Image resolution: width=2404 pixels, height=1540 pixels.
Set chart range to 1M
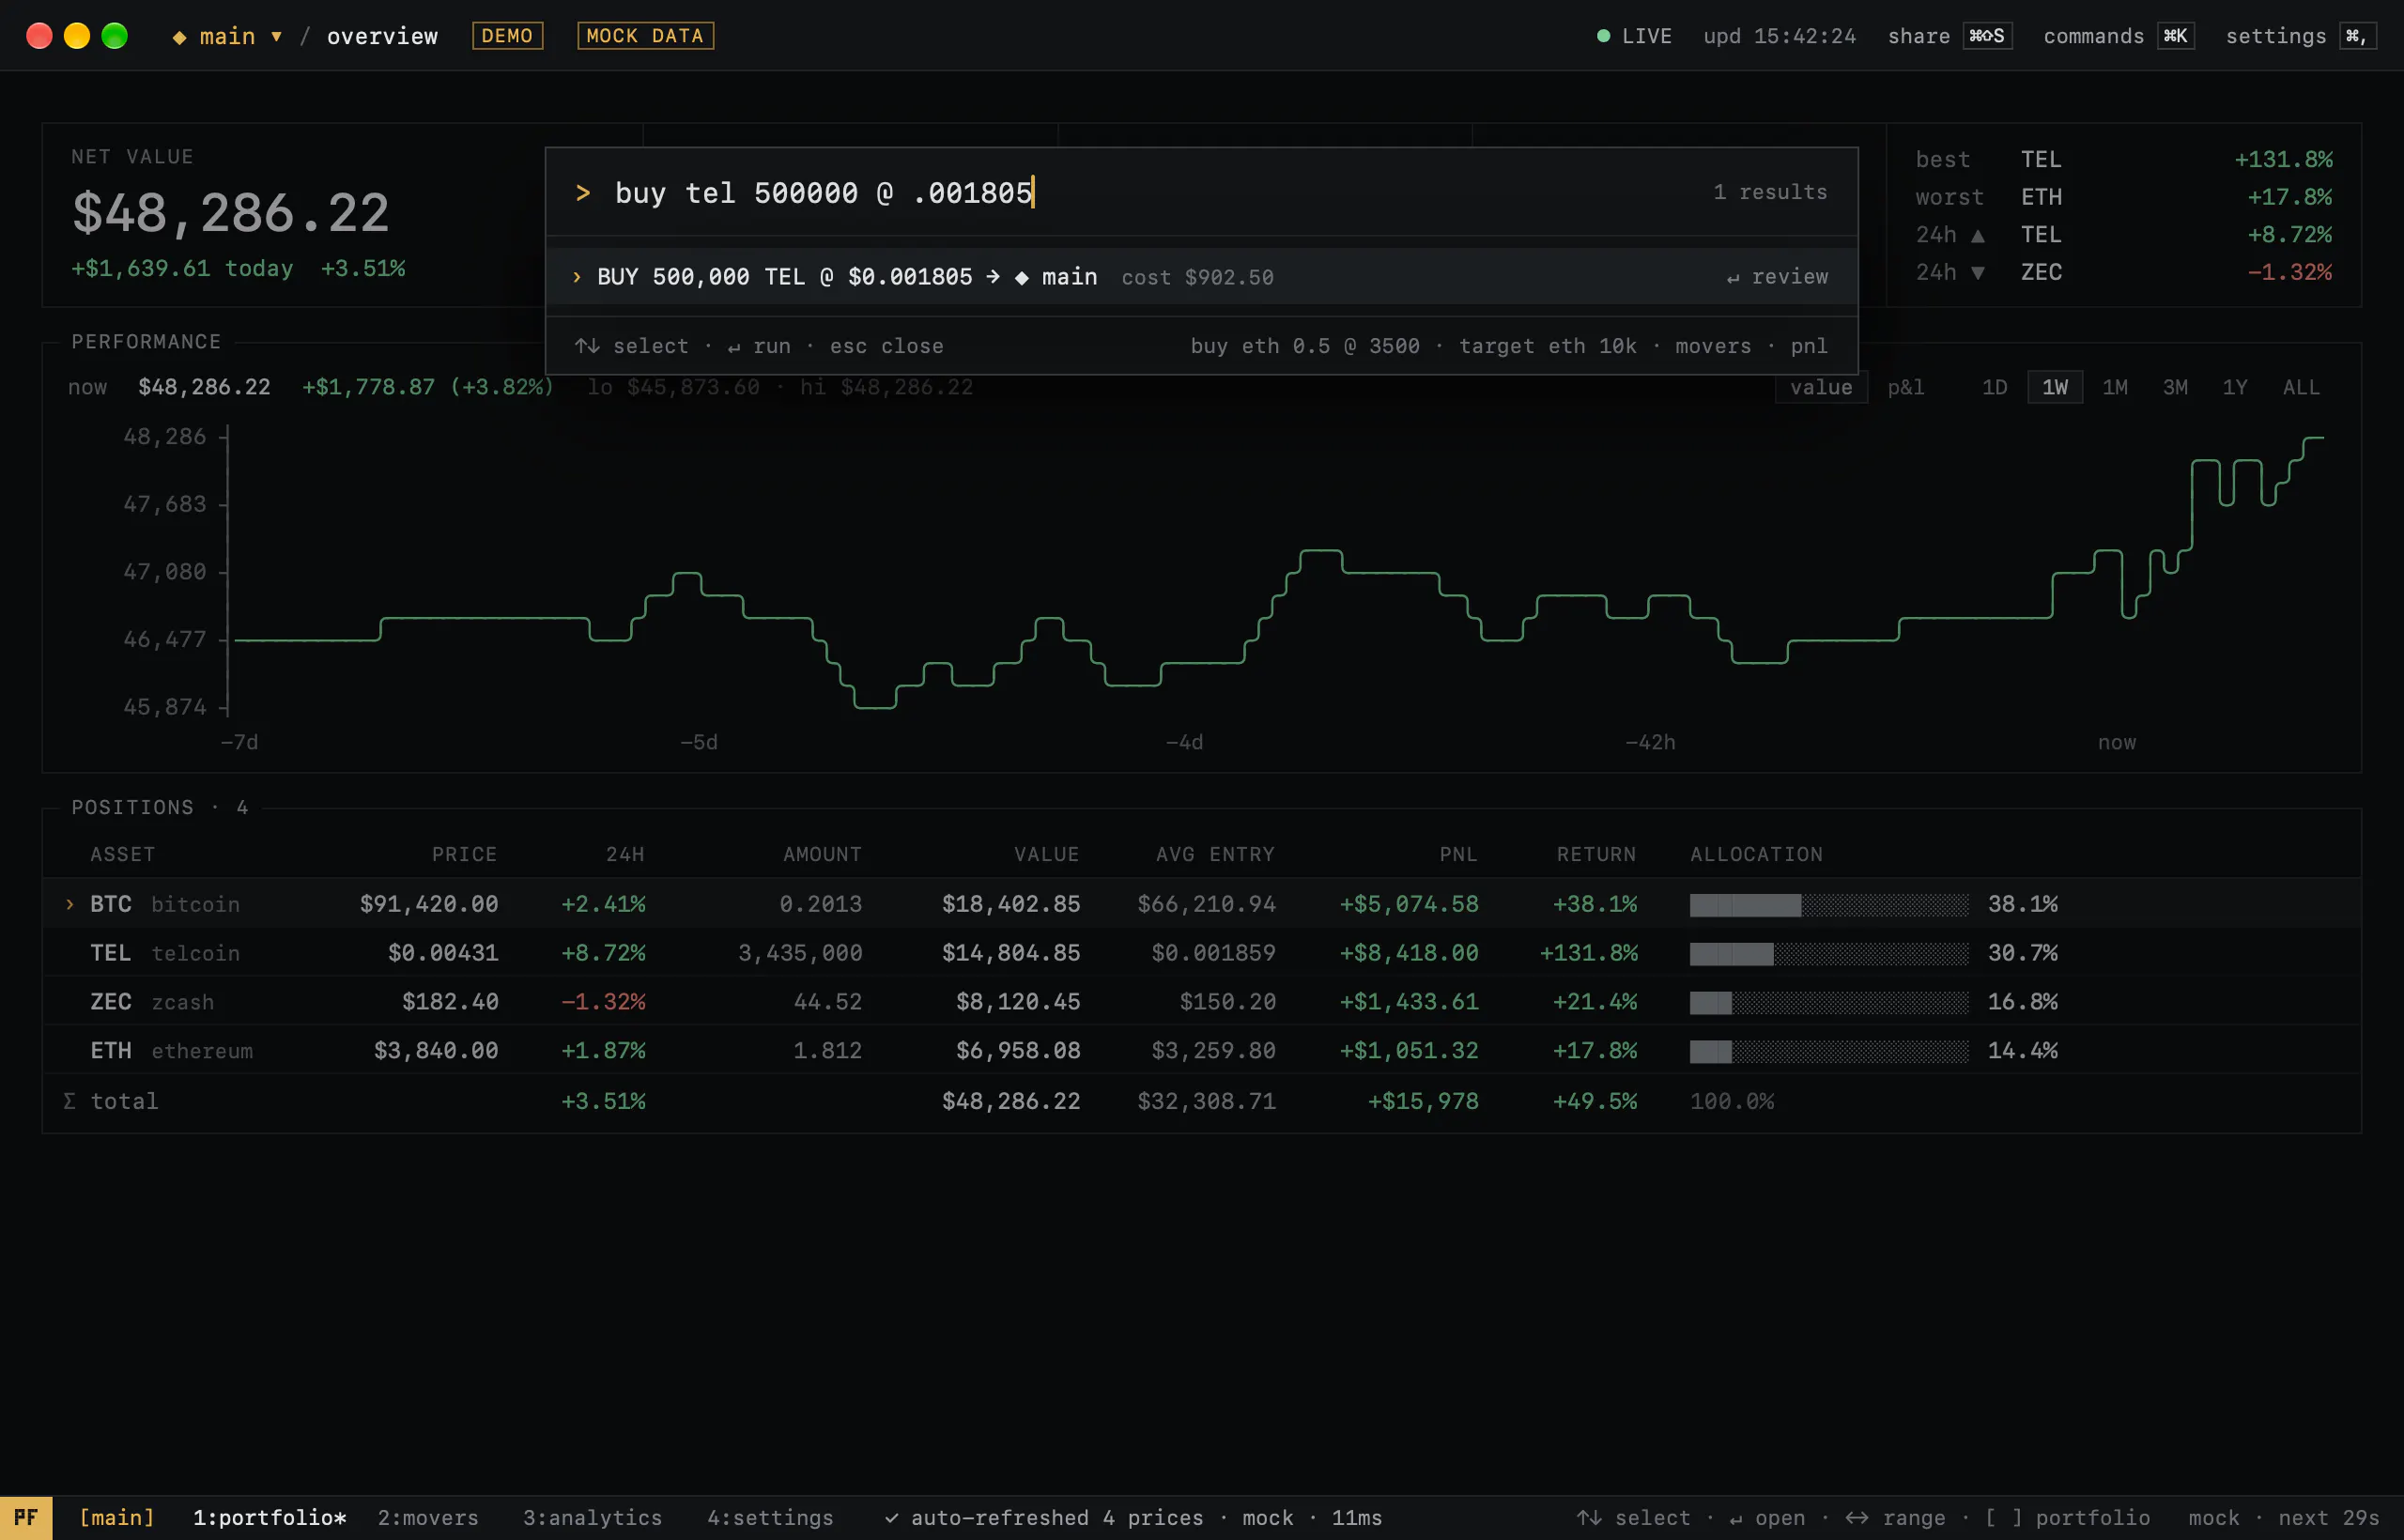pos(2115,387)
